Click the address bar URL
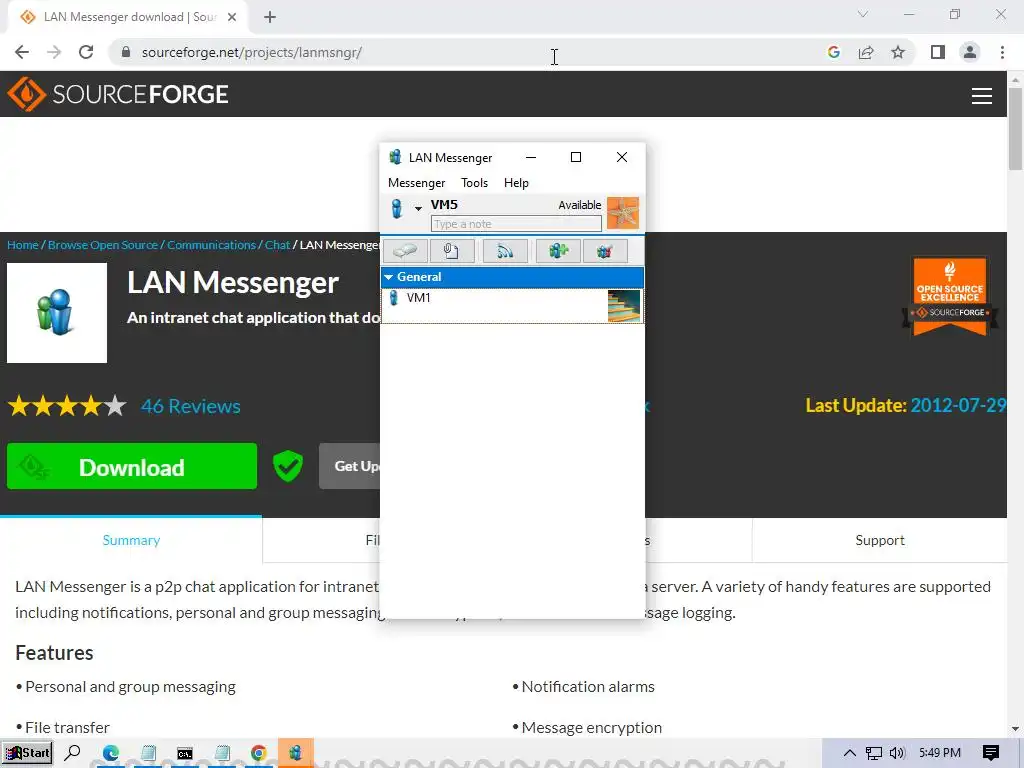The width and height of the screenshot is (1024, 768). [x=252, y=52]
